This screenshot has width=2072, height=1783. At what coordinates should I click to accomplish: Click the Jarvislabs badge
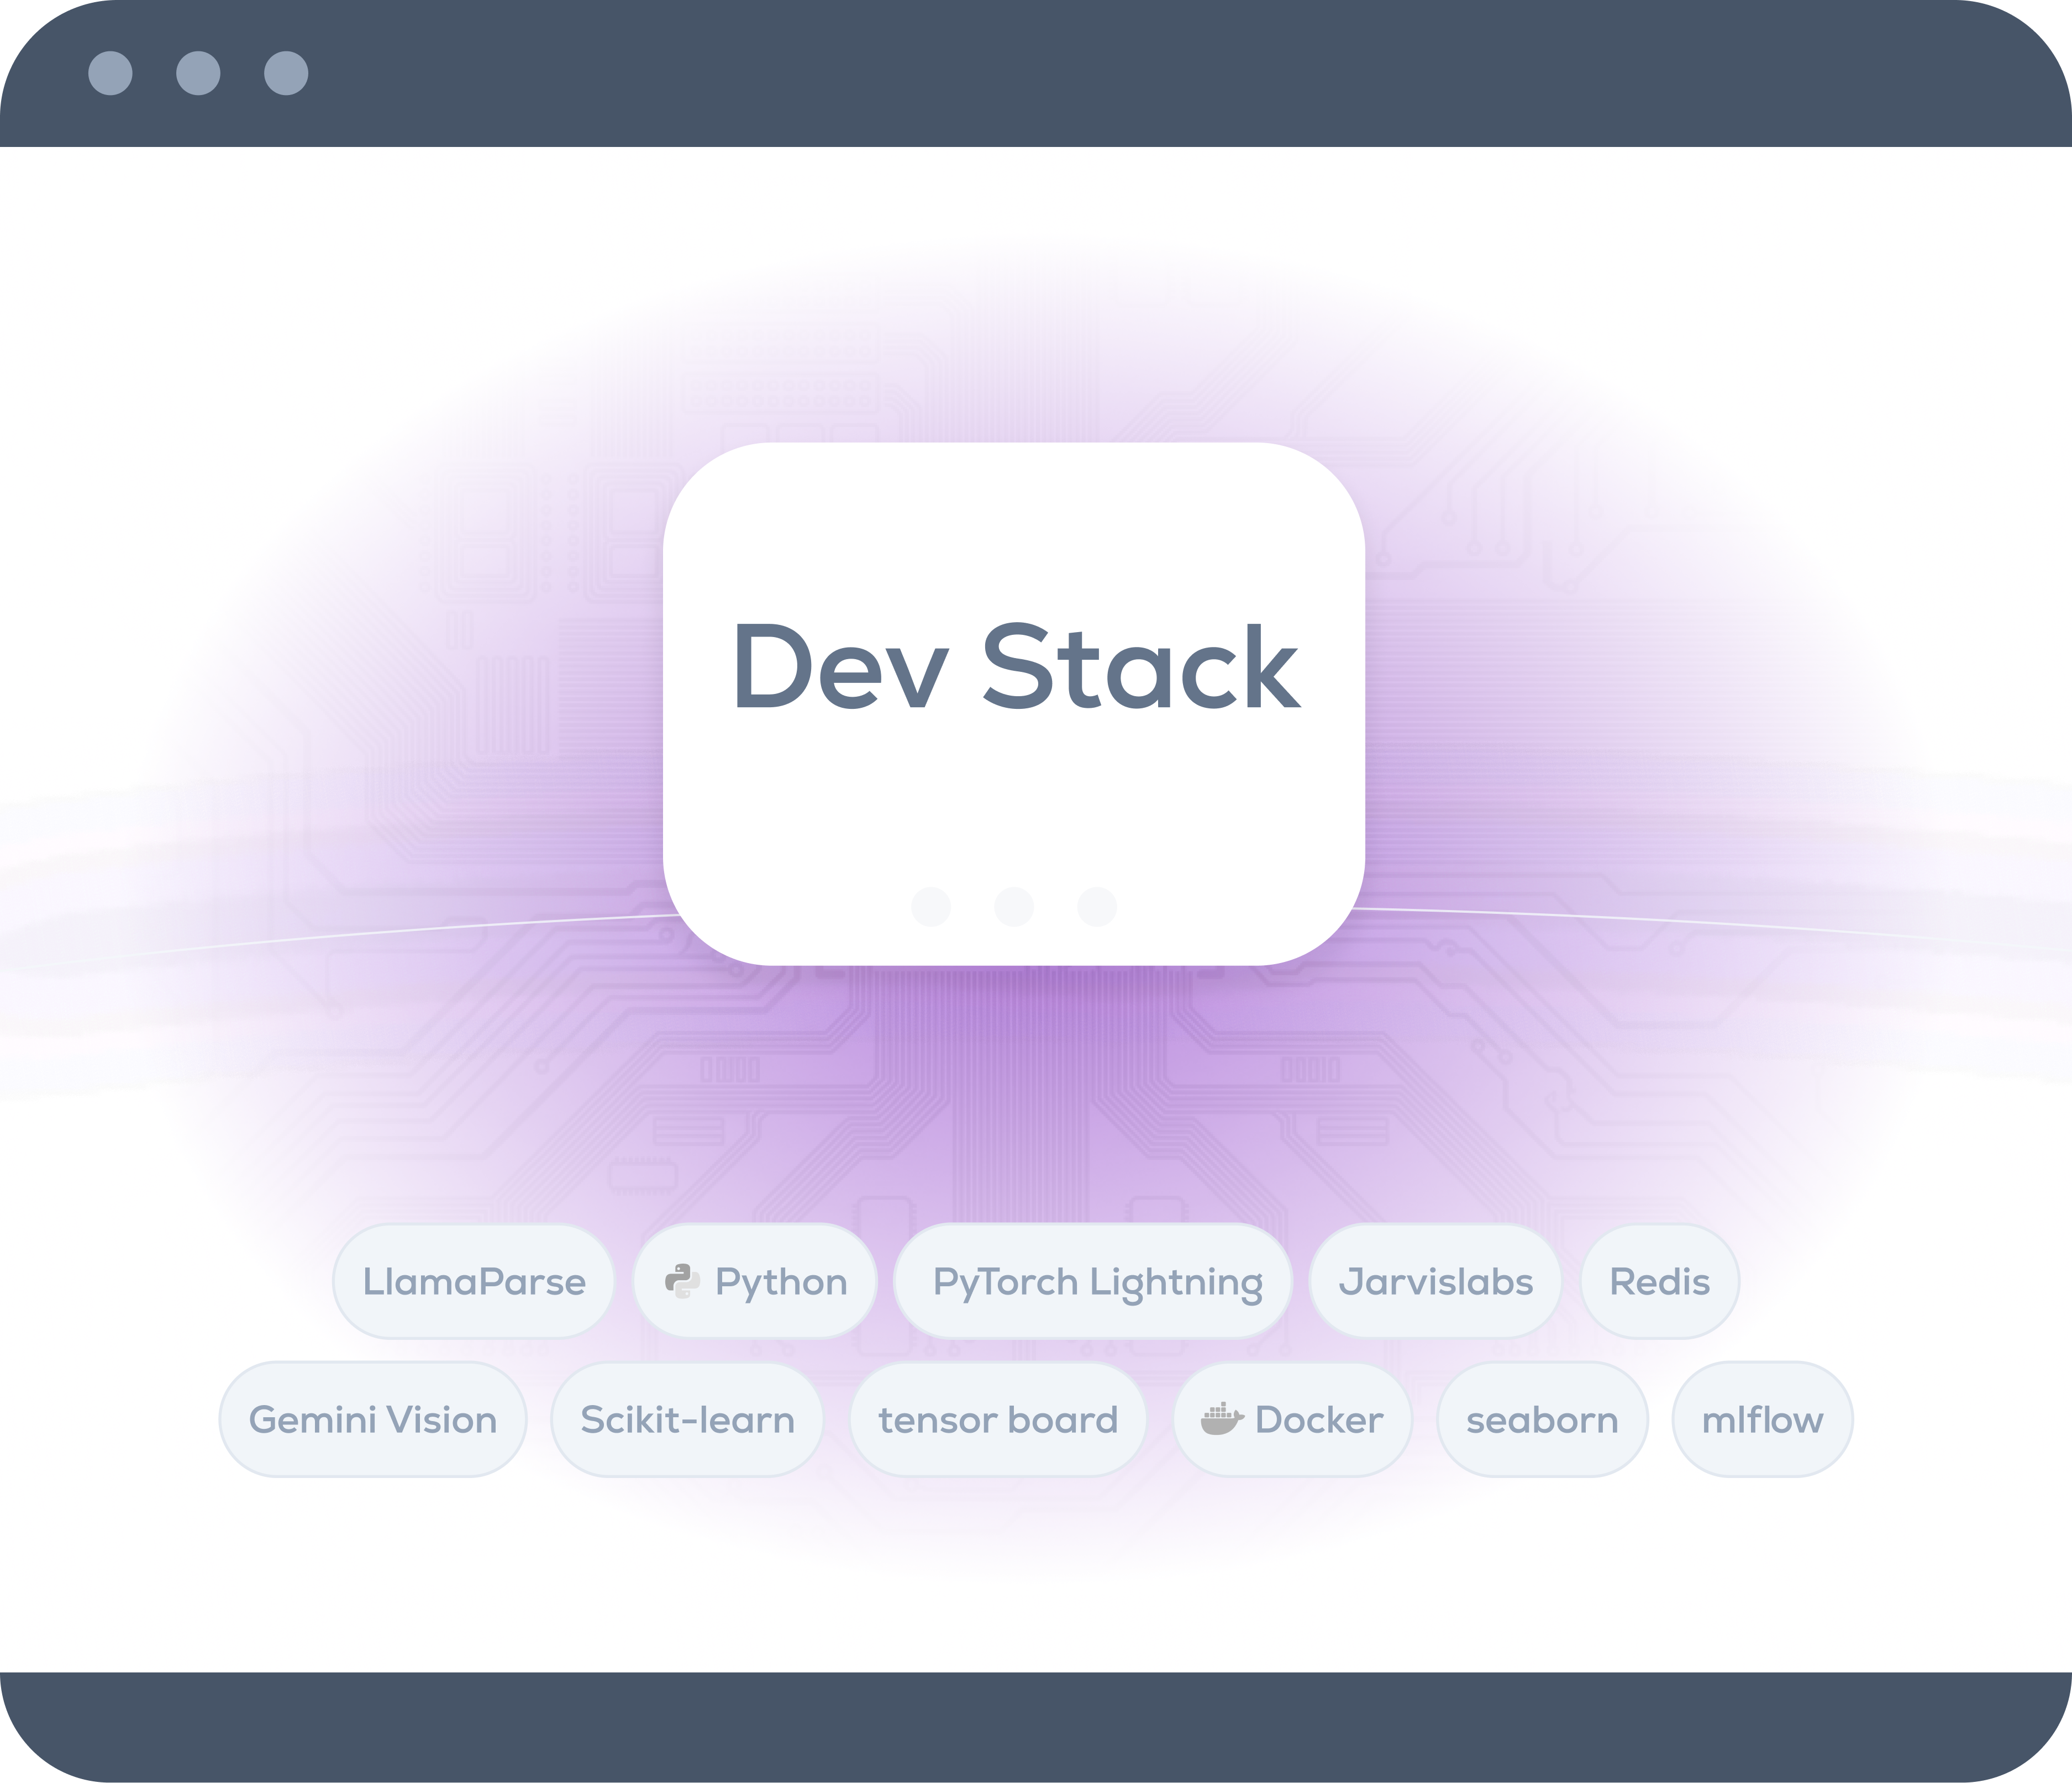(x=1436, y=1281)
